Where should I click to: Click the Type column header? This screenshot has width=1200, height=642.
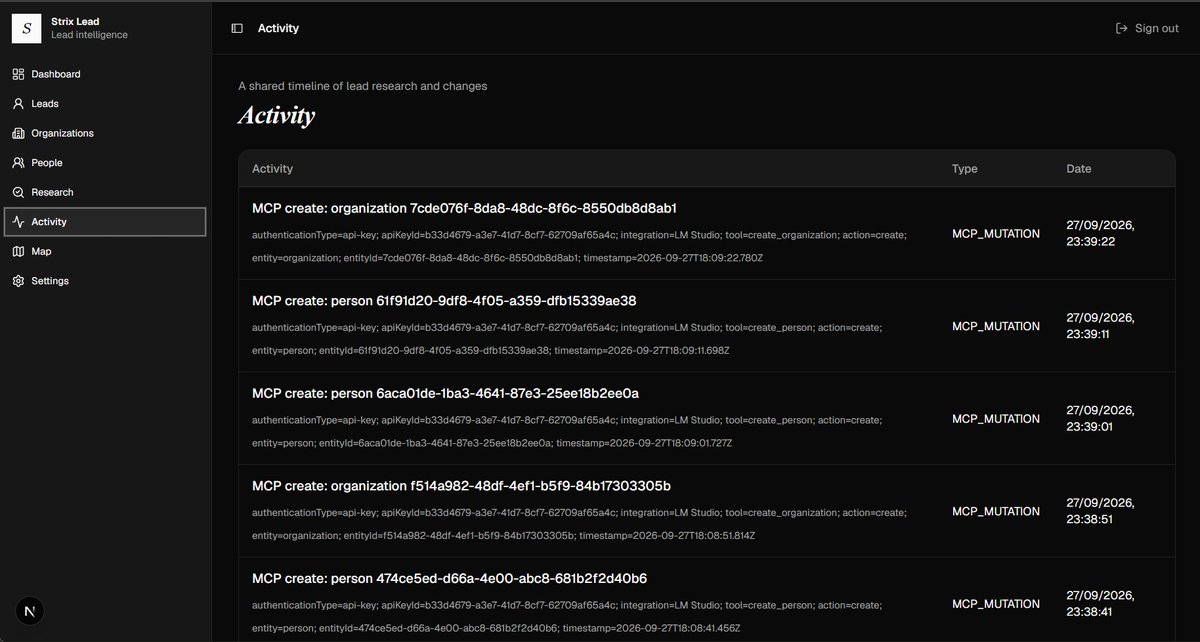(964, 169)
